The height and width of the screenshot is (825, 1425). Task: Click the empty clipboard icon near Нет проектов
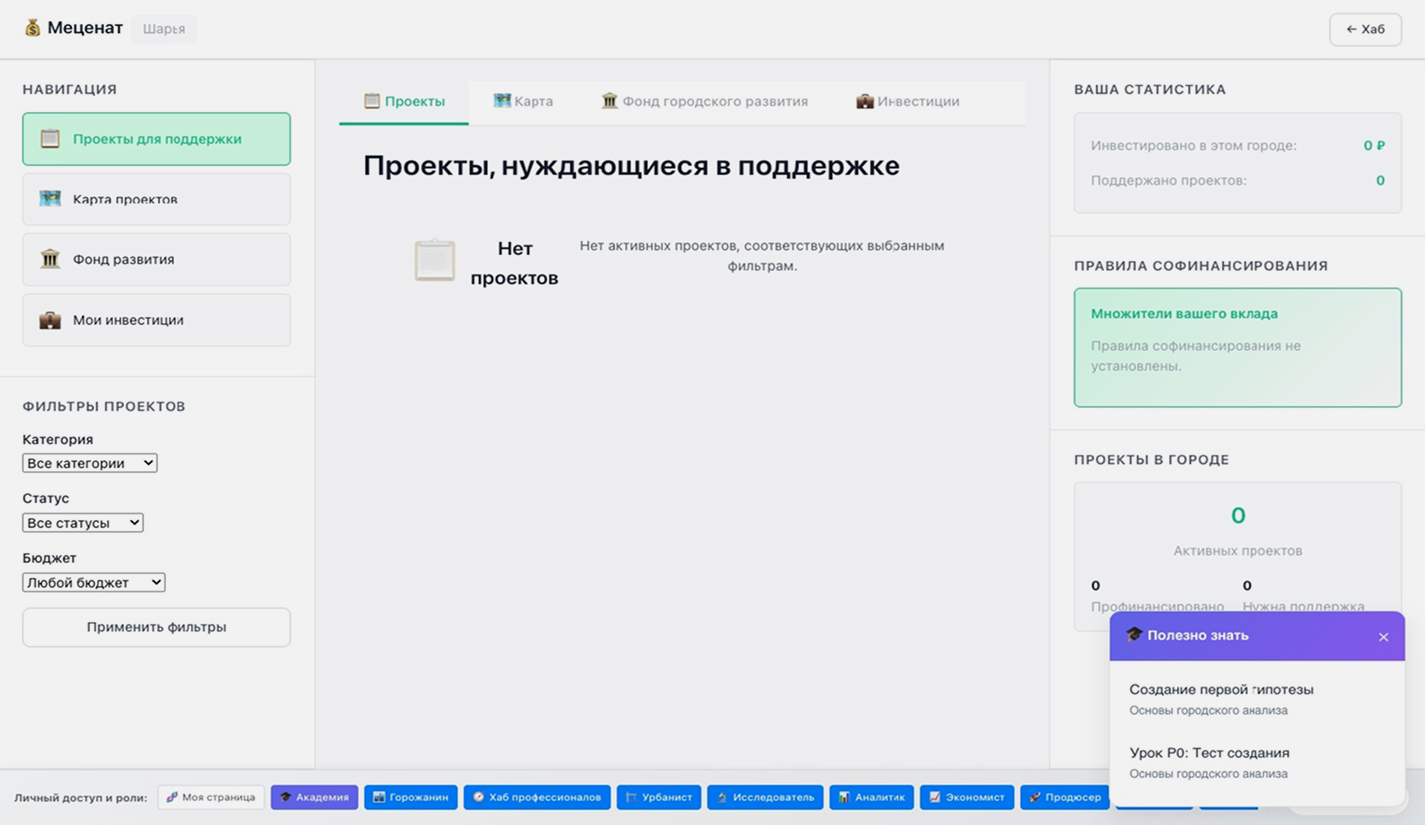tap(435, 261)
